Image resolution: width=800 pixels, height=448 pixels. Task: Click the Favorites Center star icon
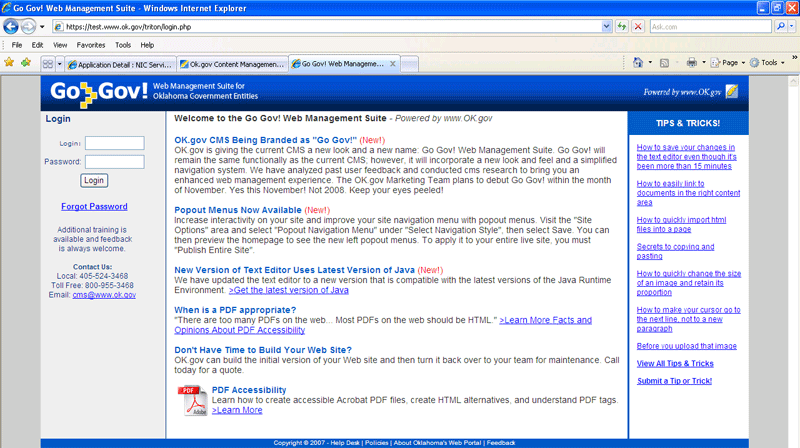pyautogui.click(x=9, y=63)
